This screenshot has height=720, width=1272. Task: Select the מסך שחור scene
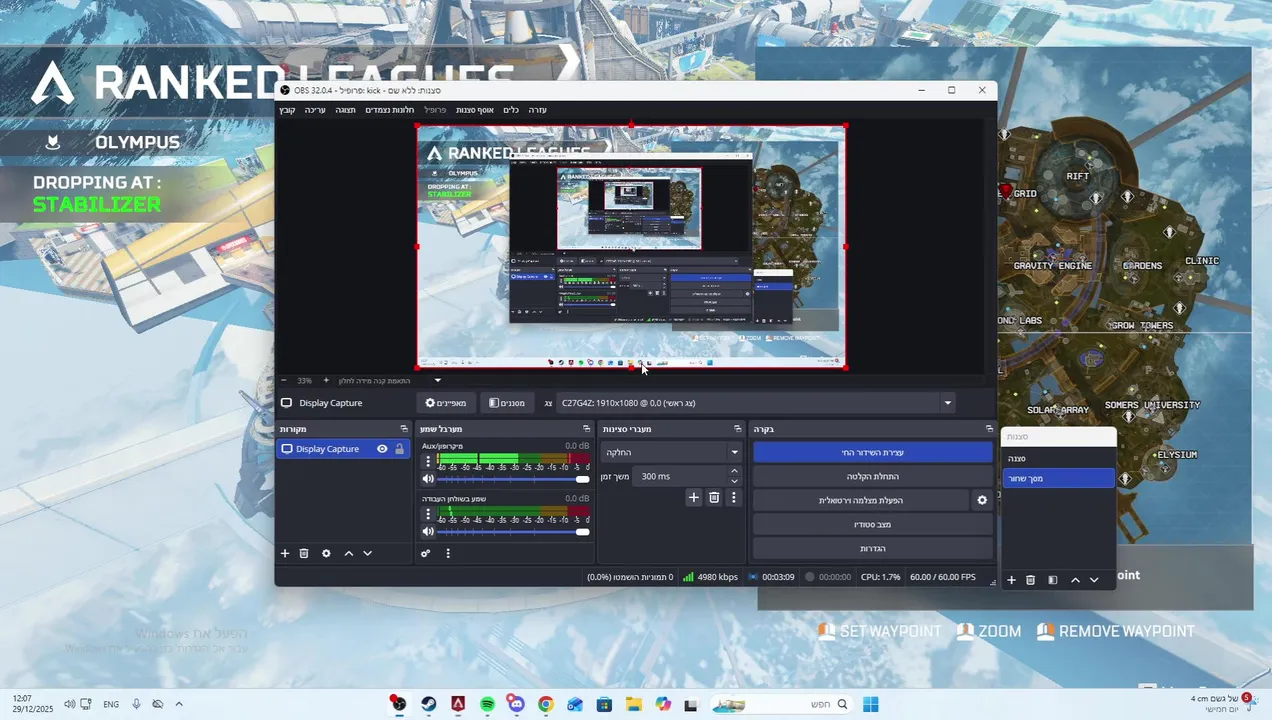[1059, 478]
